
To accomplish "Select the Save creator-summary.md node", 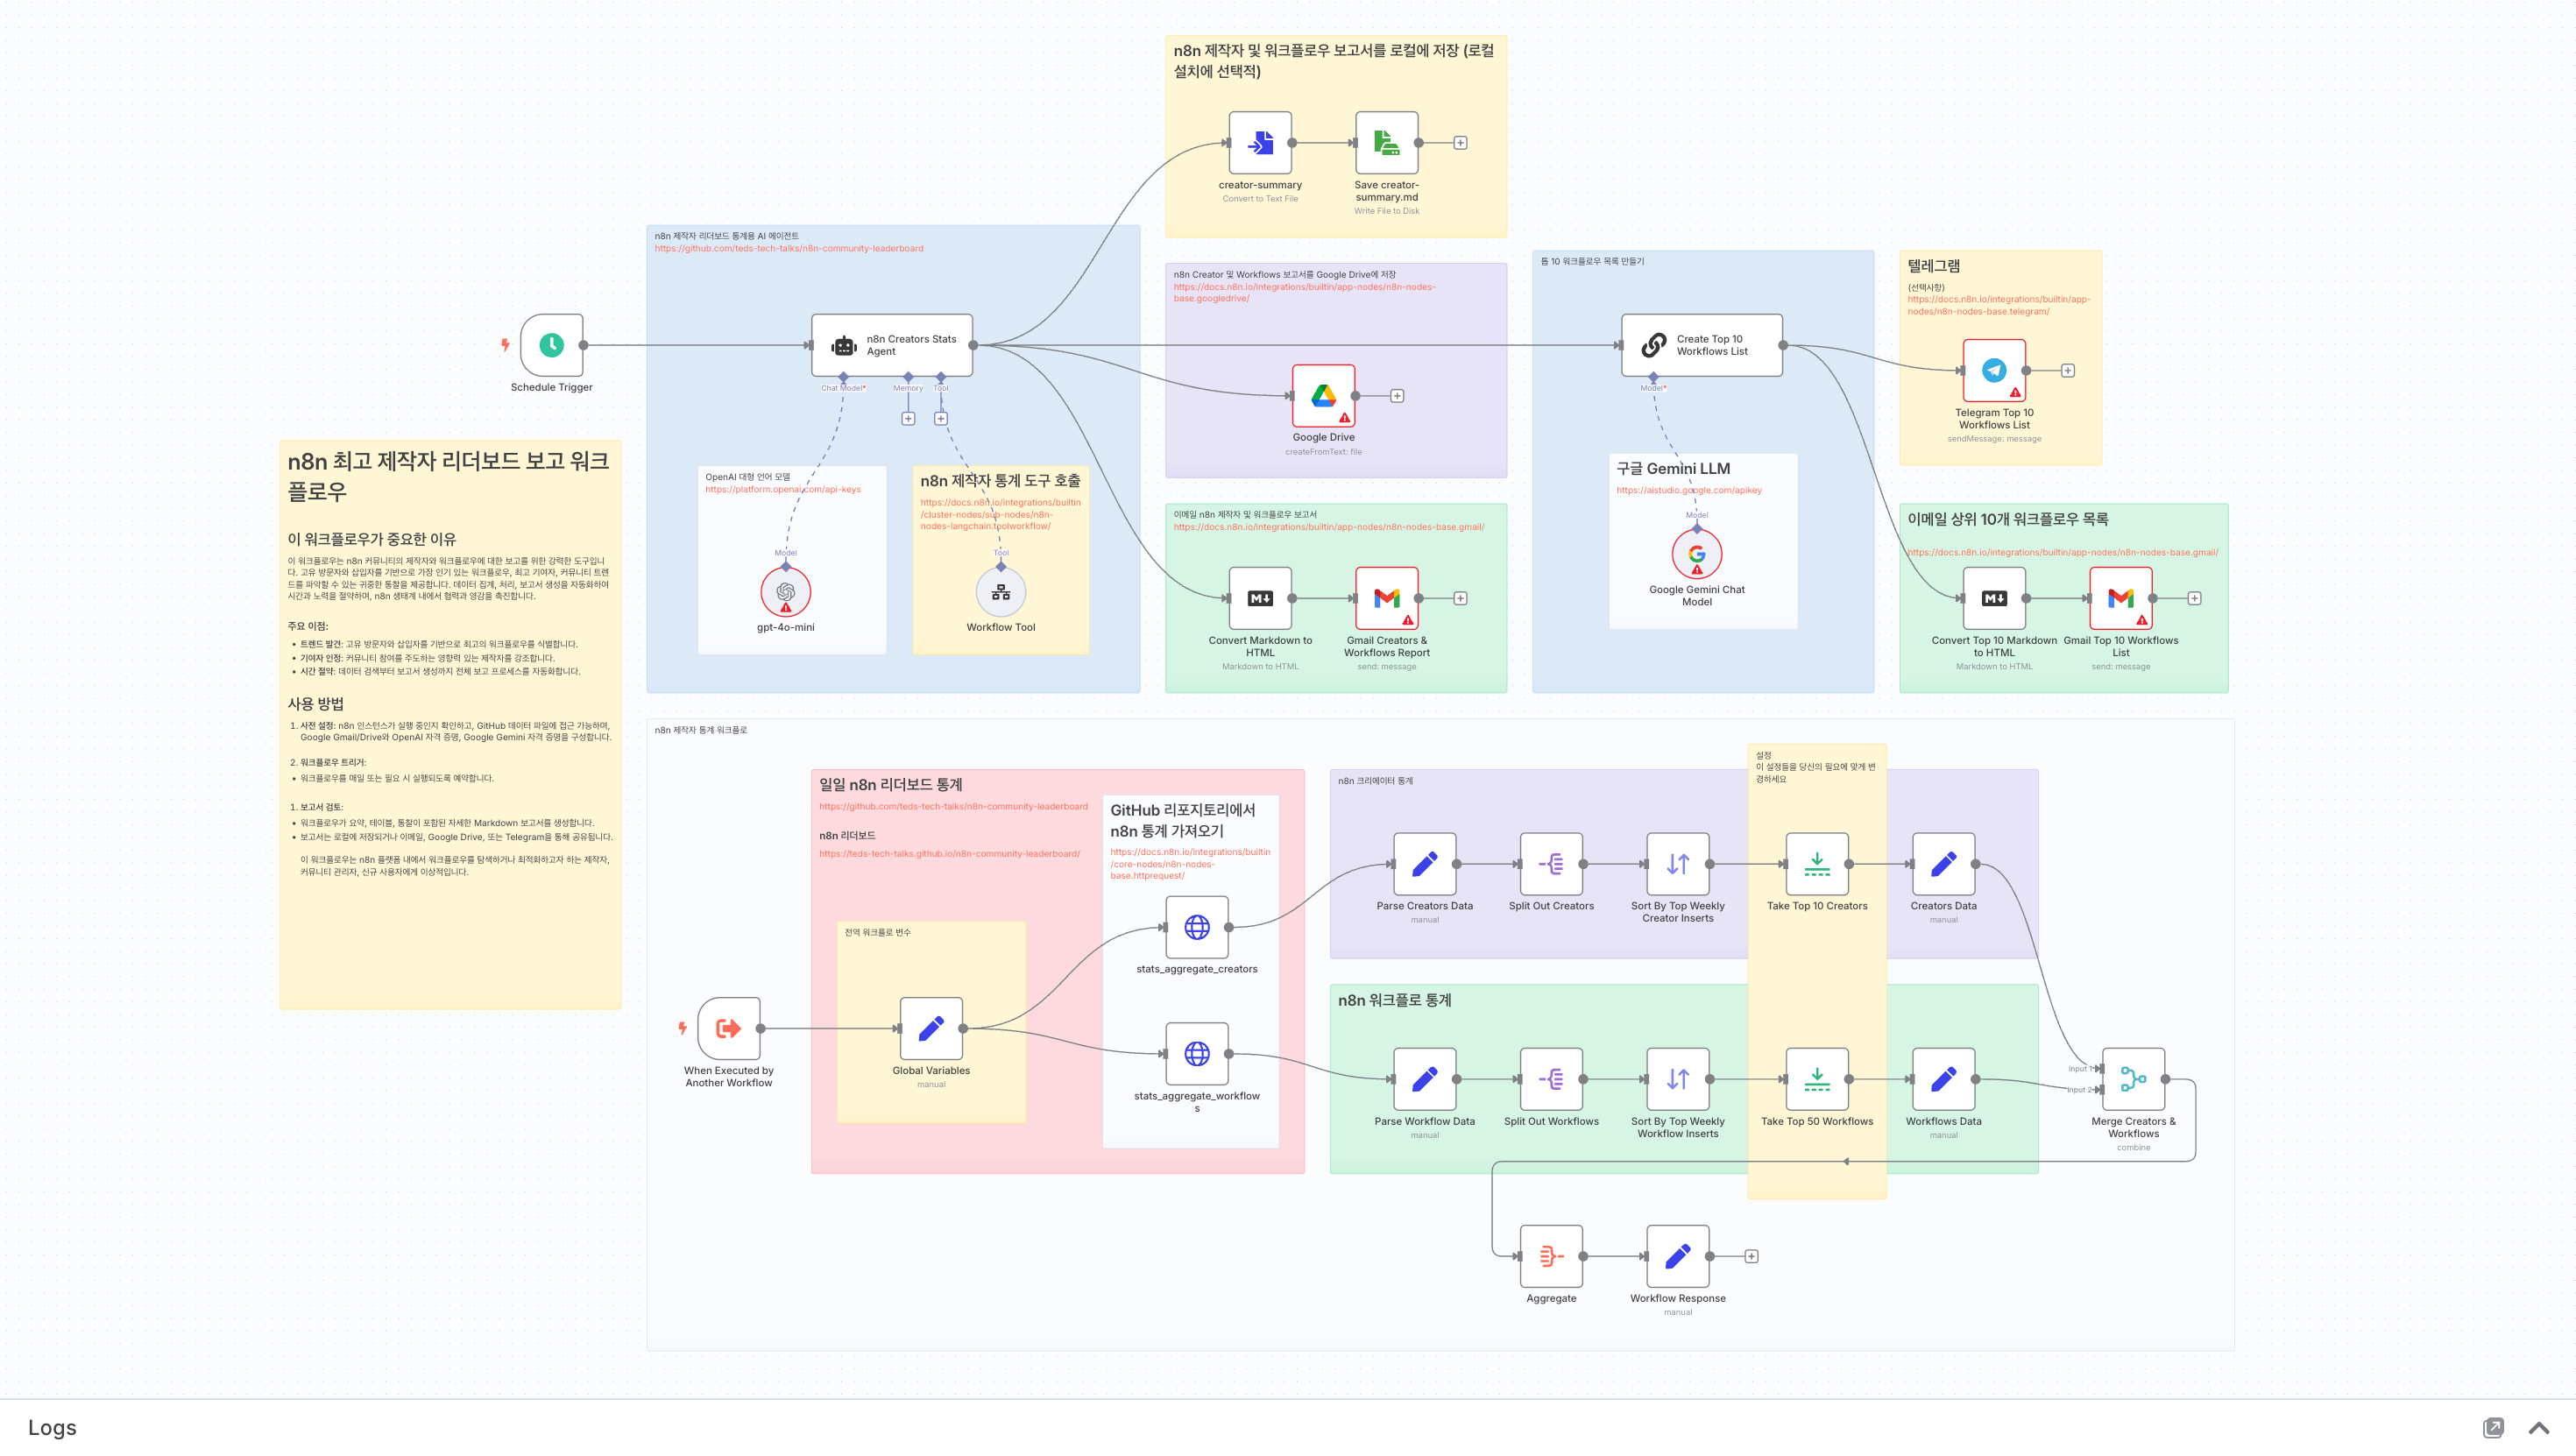I will pyautogui.click(x=1387, y=143).
